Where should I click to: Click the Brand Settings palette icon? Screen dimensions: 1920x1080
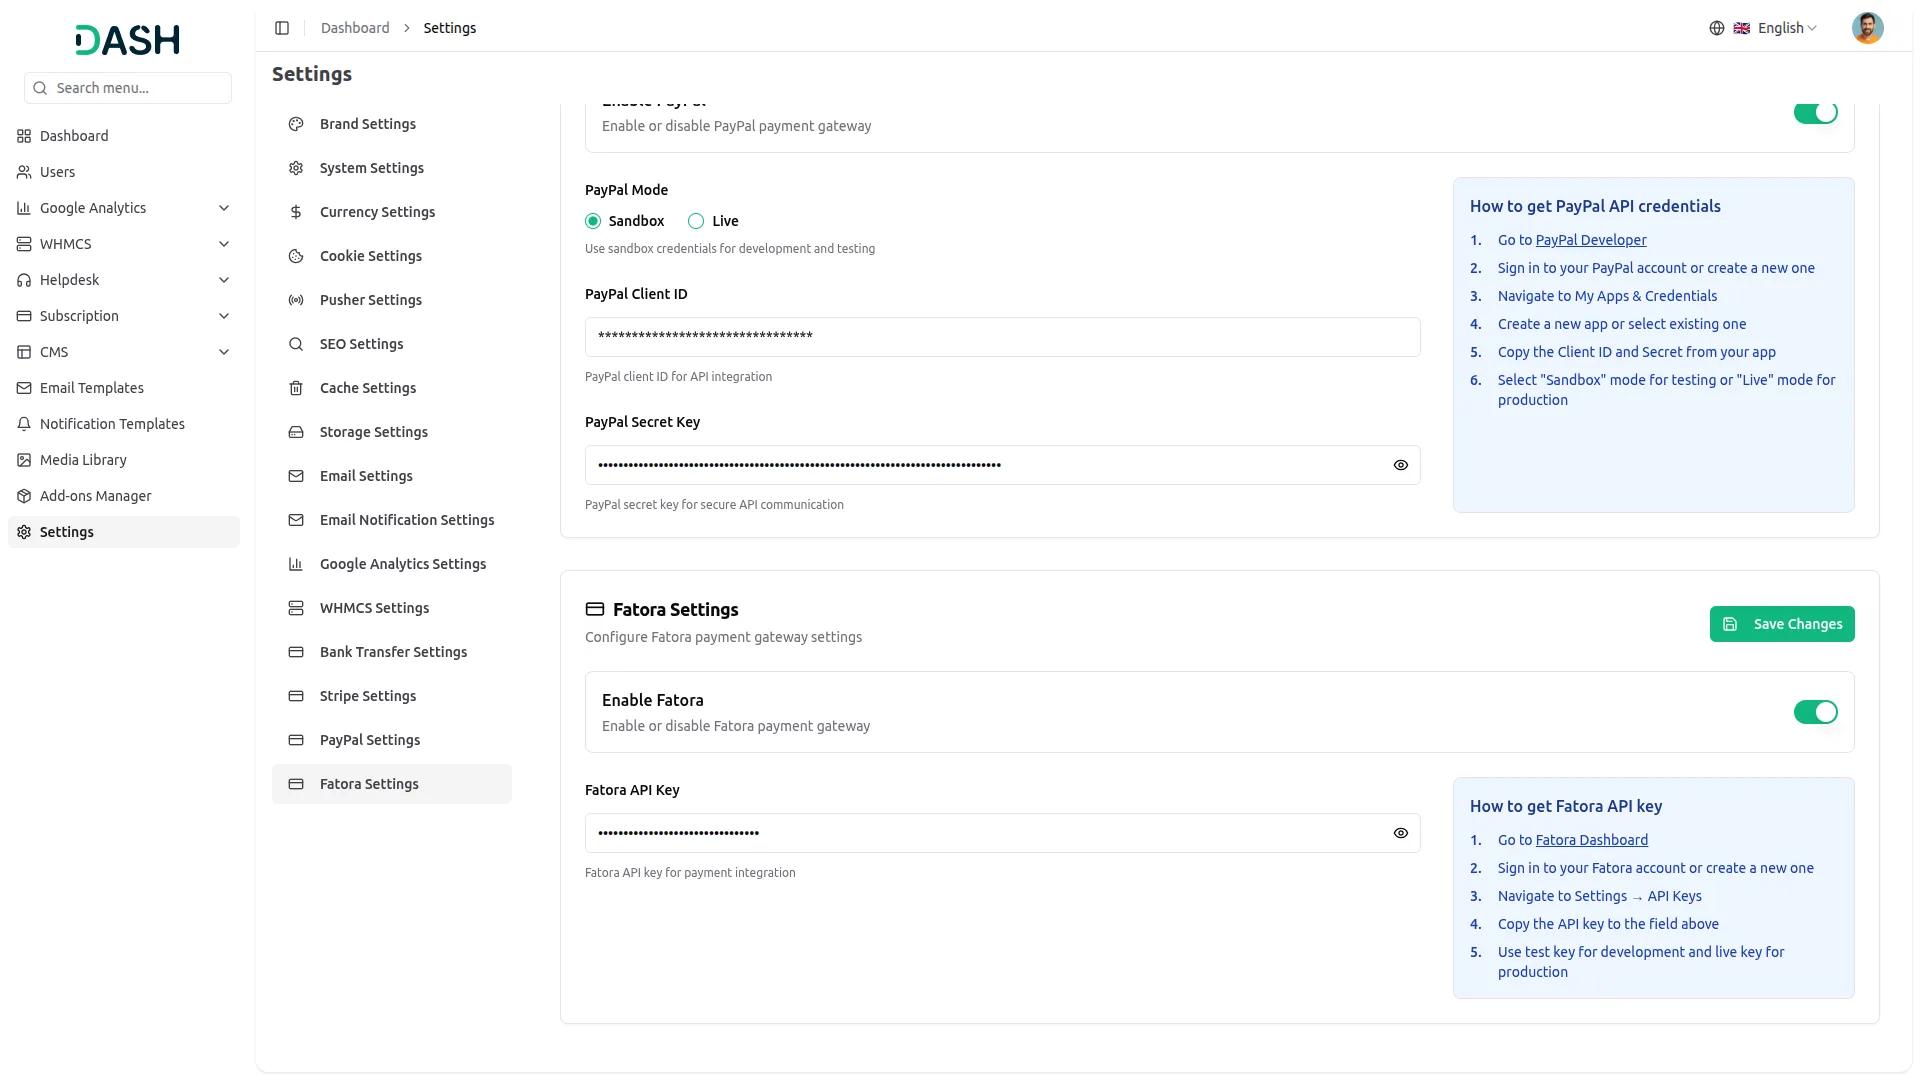click(296, 124)
